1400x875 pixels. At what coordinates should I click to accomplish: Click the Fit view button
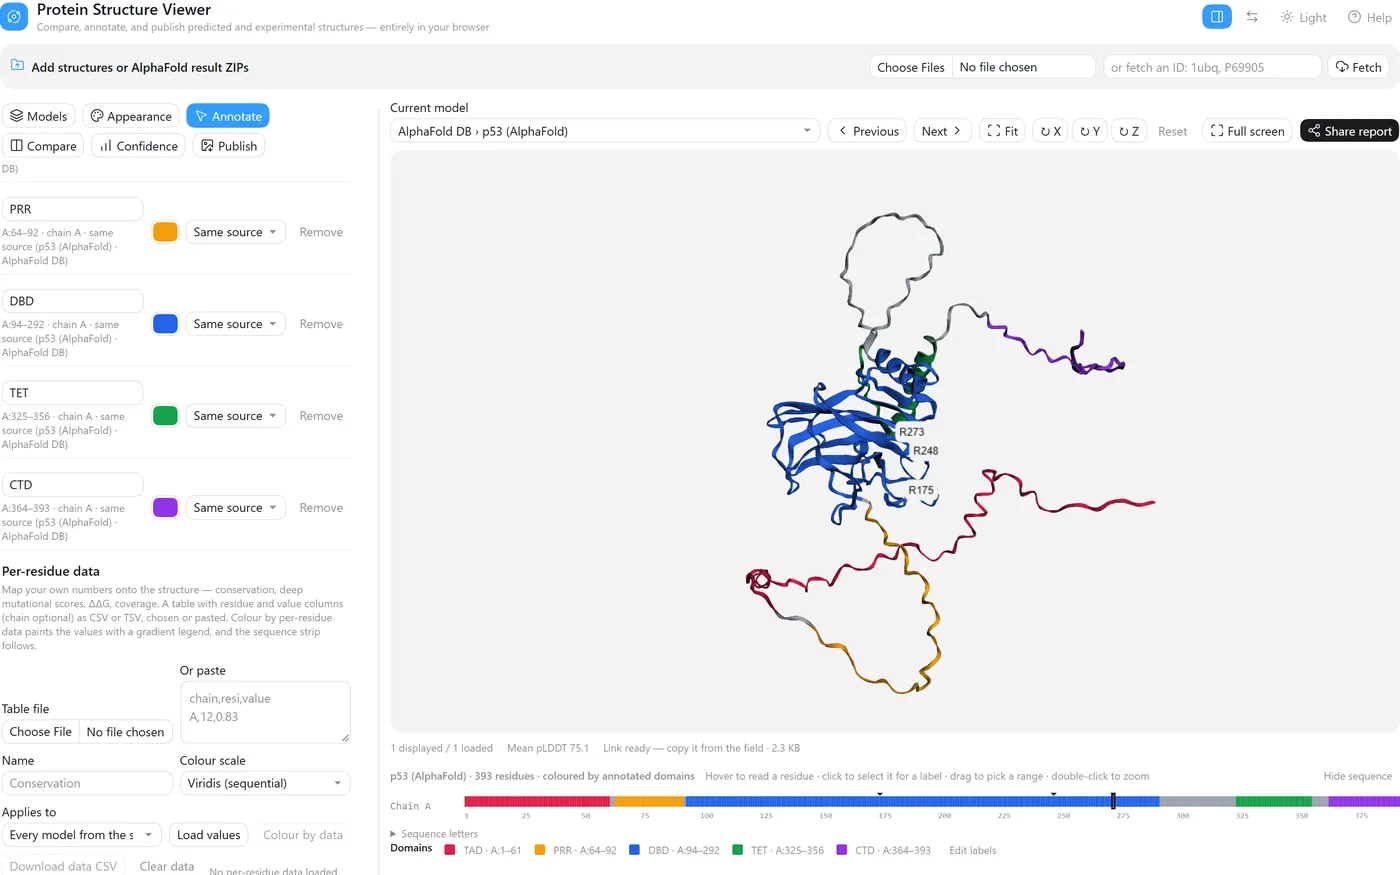click(1002, 131)
